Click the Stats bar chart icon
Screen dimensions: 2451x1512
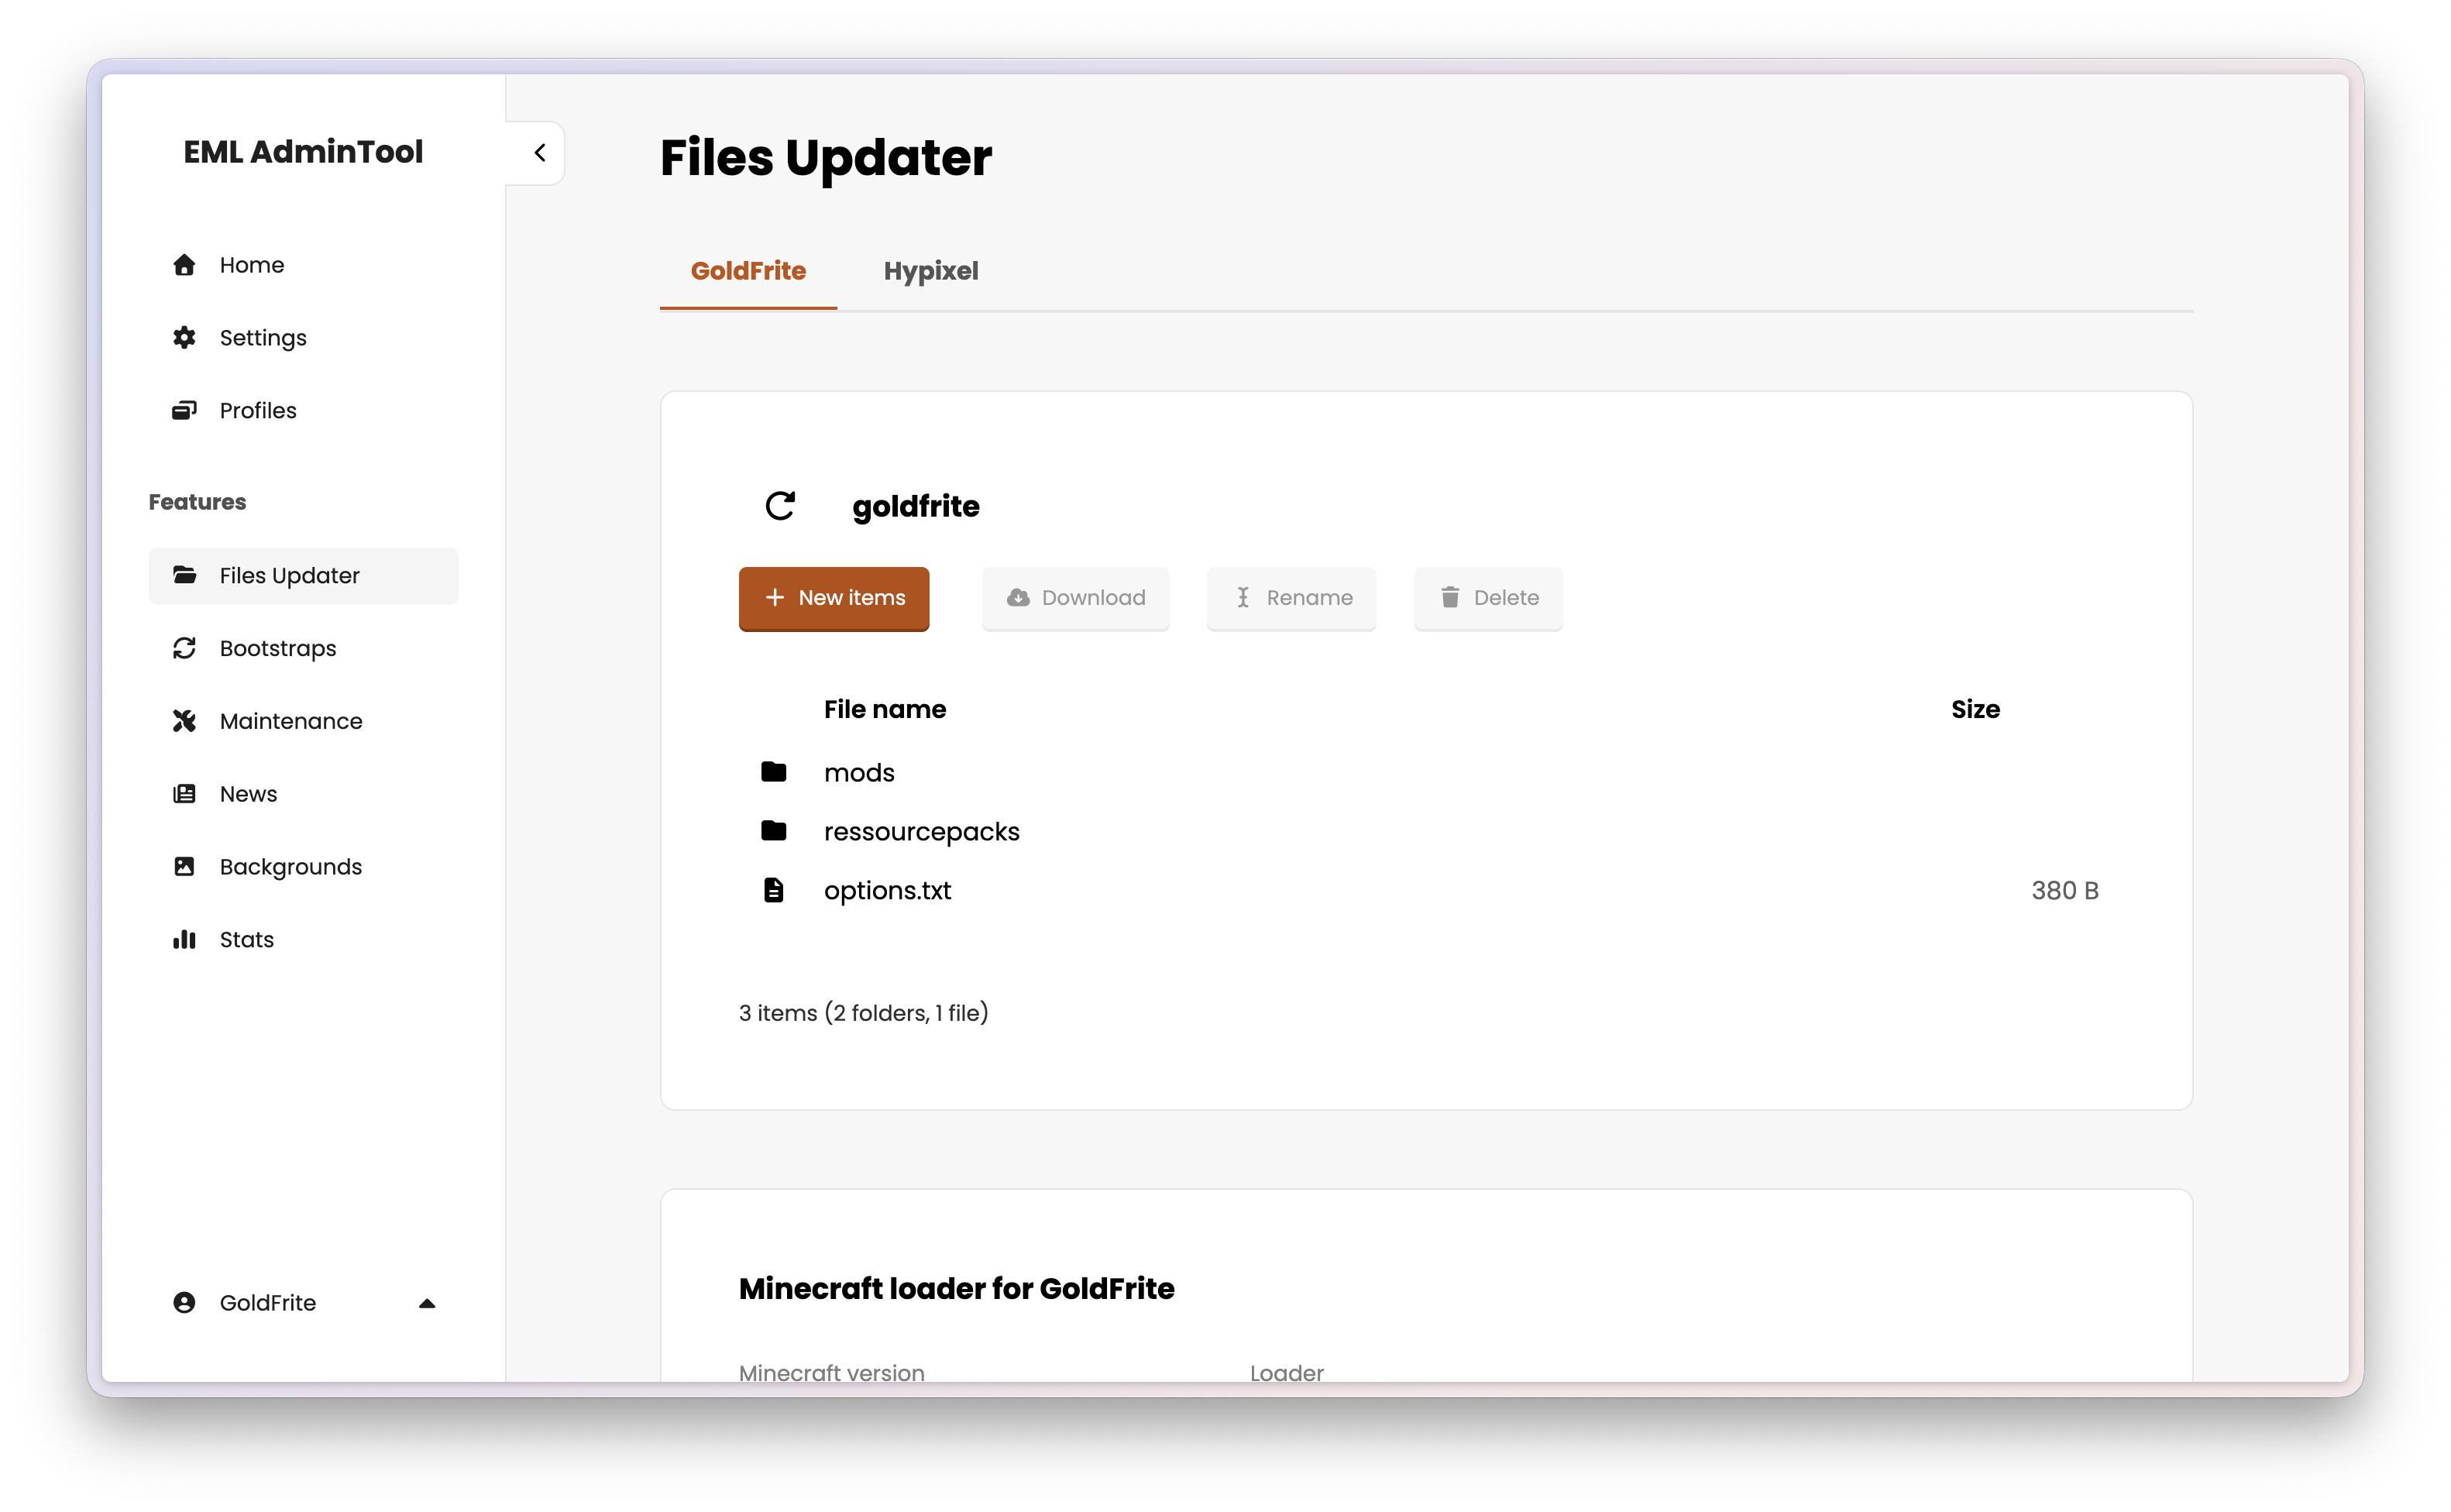coord(184,939)
